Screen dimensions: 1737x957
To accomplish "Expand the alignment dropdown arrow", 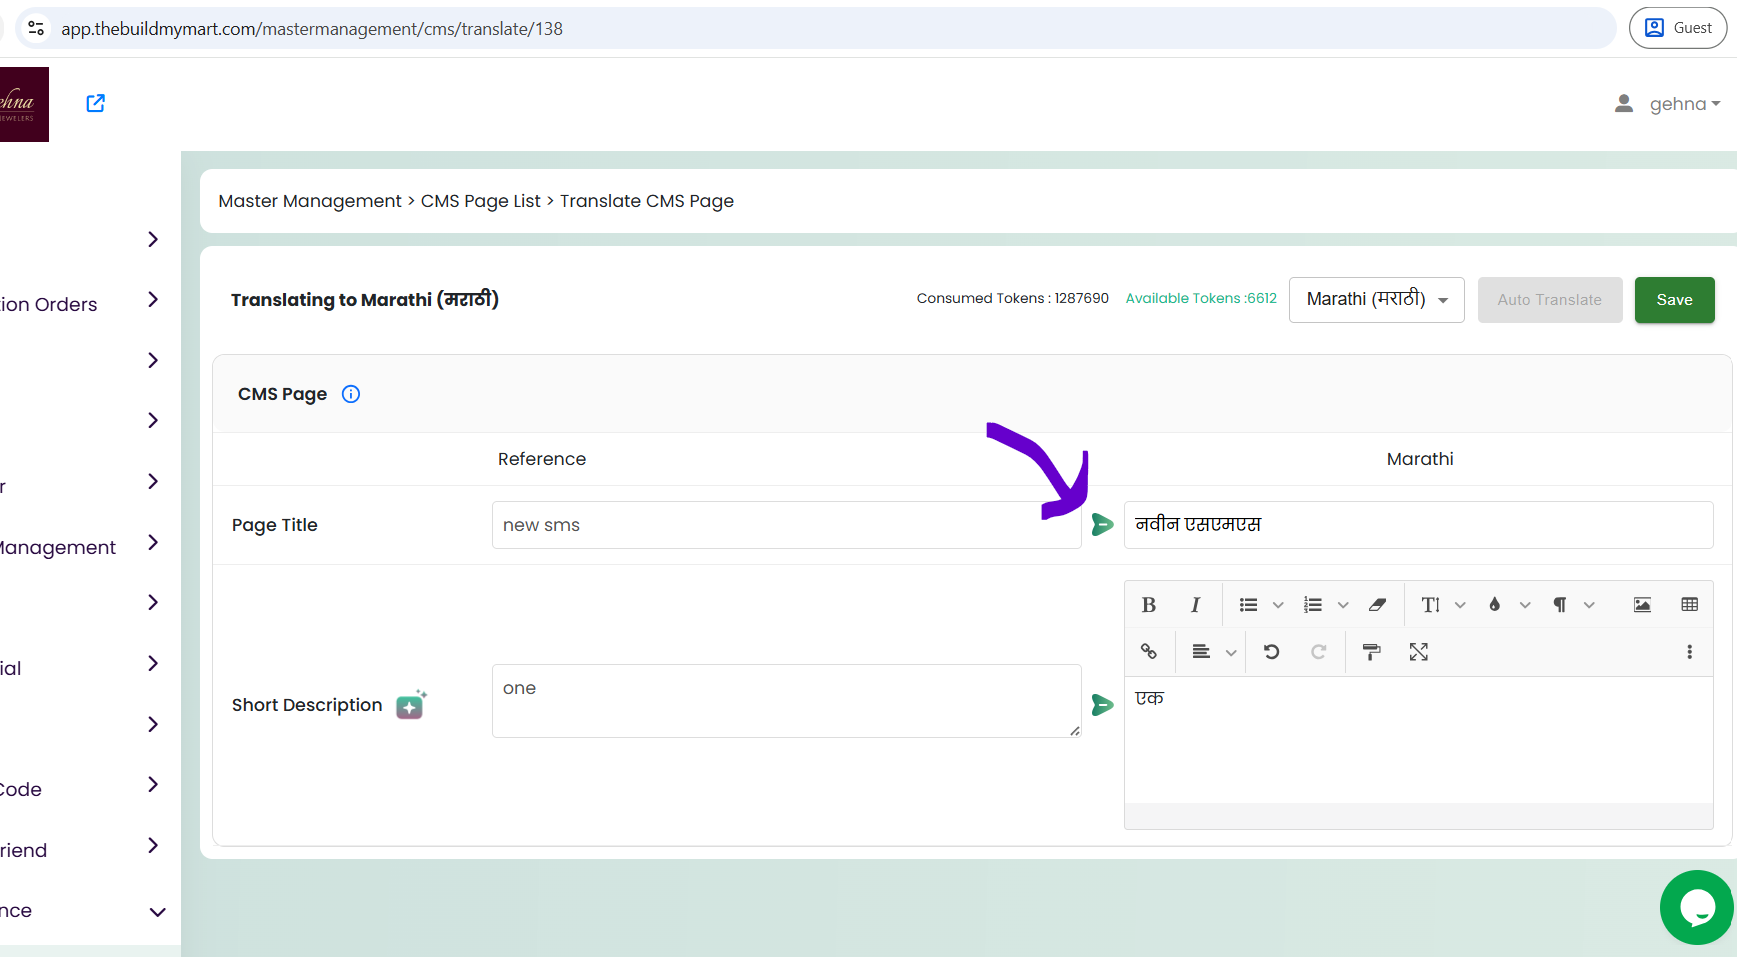I will coord(1231,652).
